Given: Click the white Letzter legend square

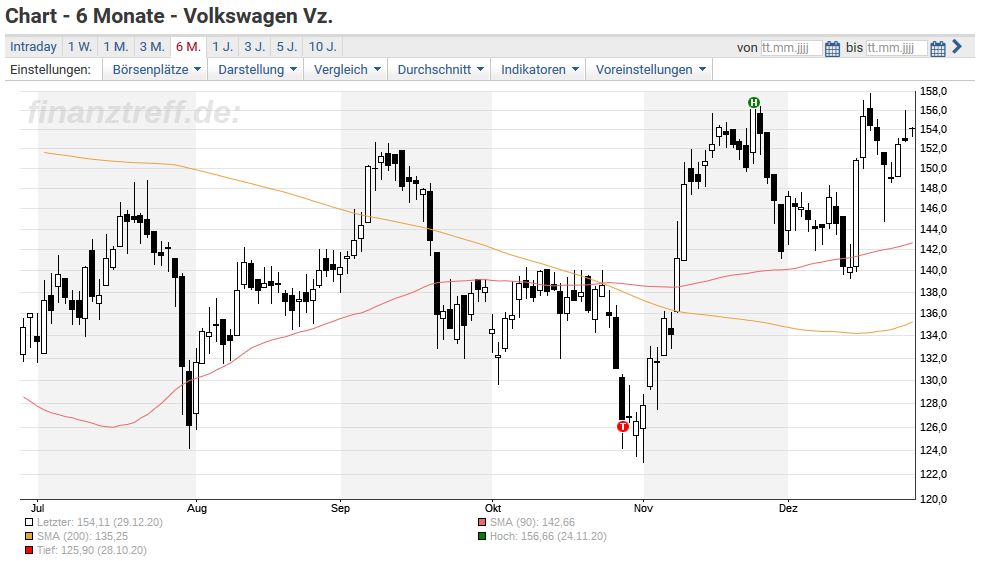Looking at the screenshot, I should (27, 522).
